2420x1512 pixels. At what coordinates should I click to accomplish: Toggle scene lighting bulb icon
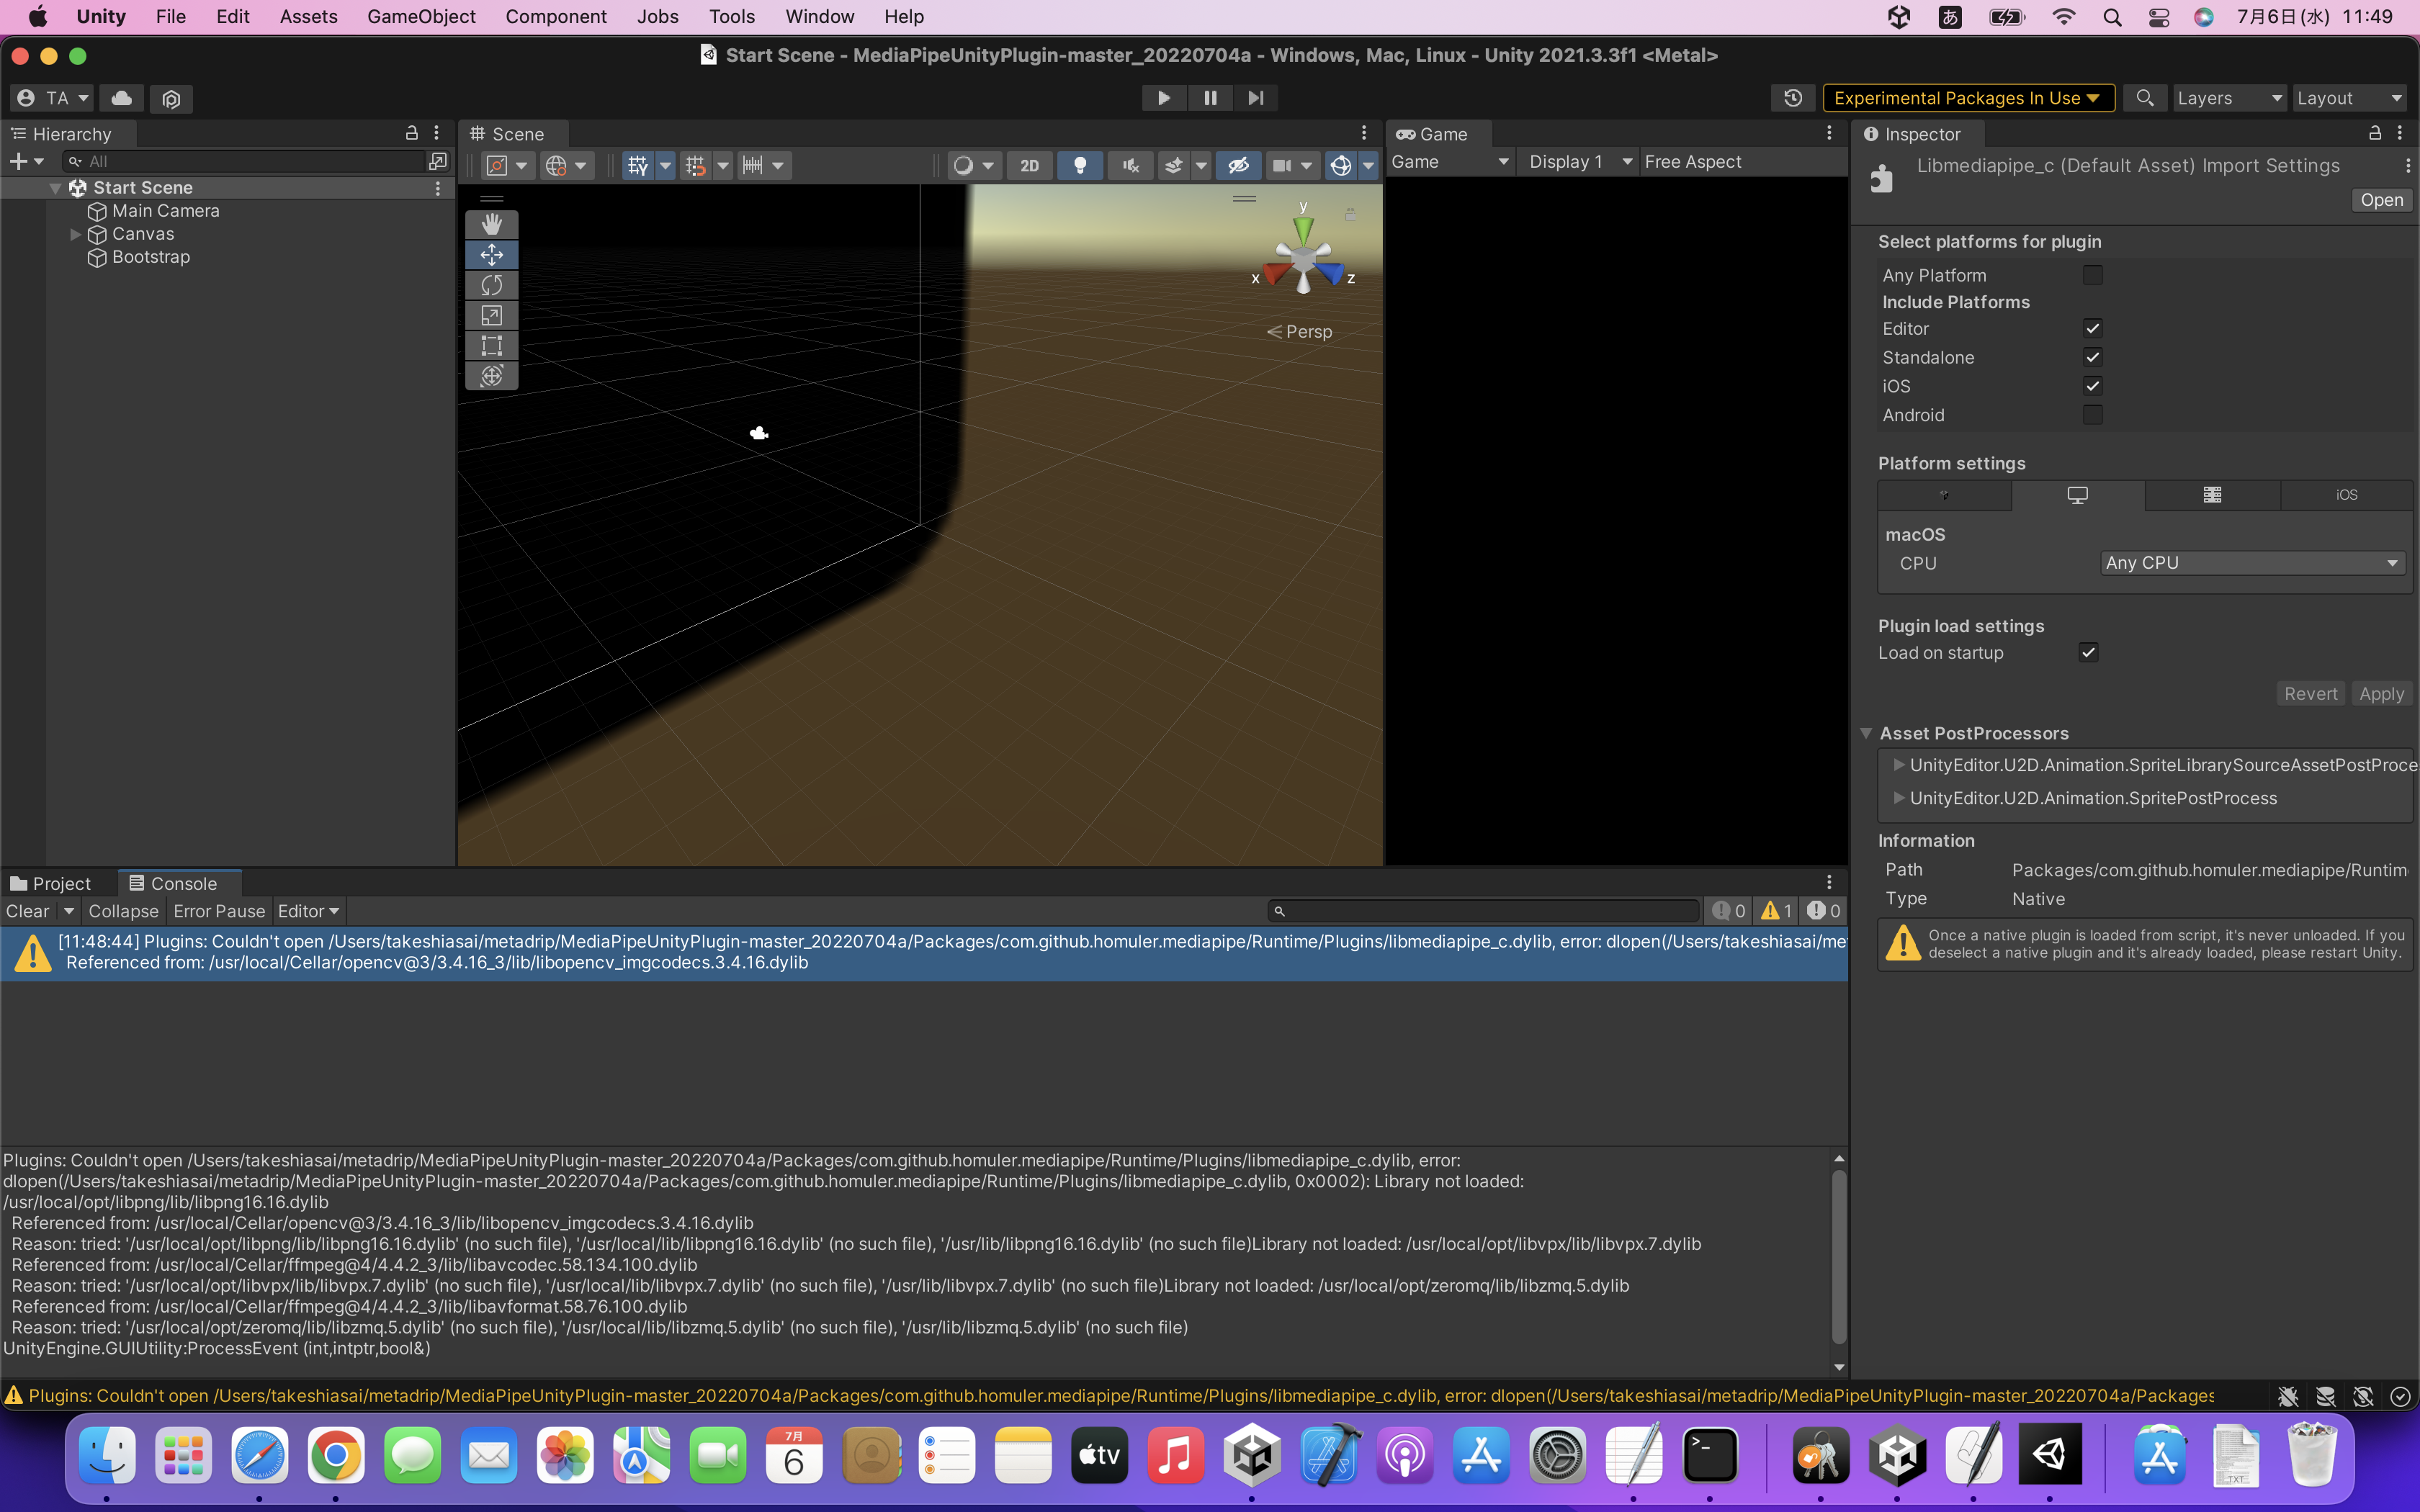(1079, 165)
